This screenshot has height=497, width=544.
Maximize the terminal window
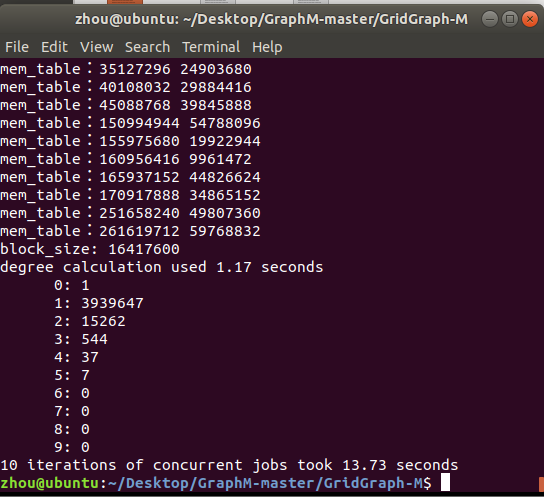pos(510,19)
